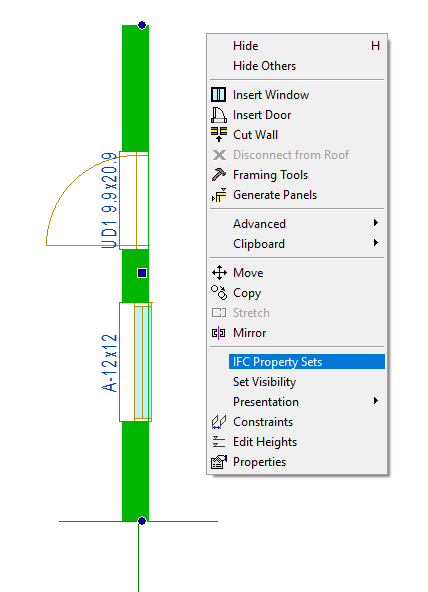Viewport: 428px width, 592px height.
Task: Select Hide Others from context menu
Action: [x=265, y=66]
